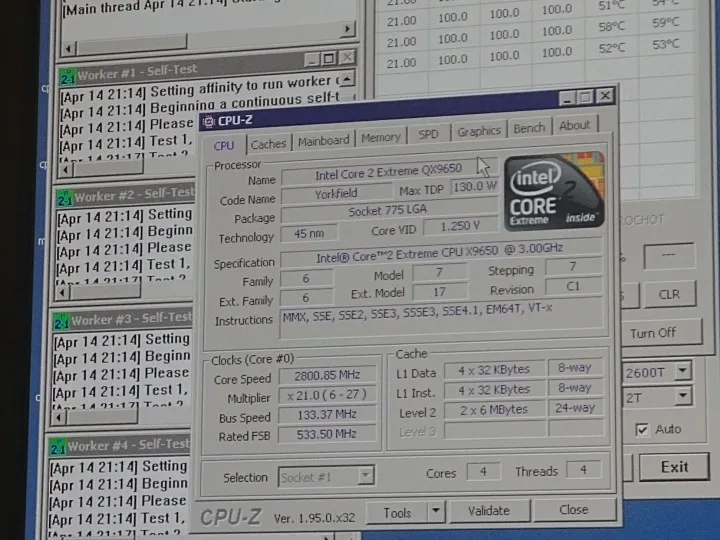Click Worker #3 horizontal scrollbar left arrow

click(59, 417)
